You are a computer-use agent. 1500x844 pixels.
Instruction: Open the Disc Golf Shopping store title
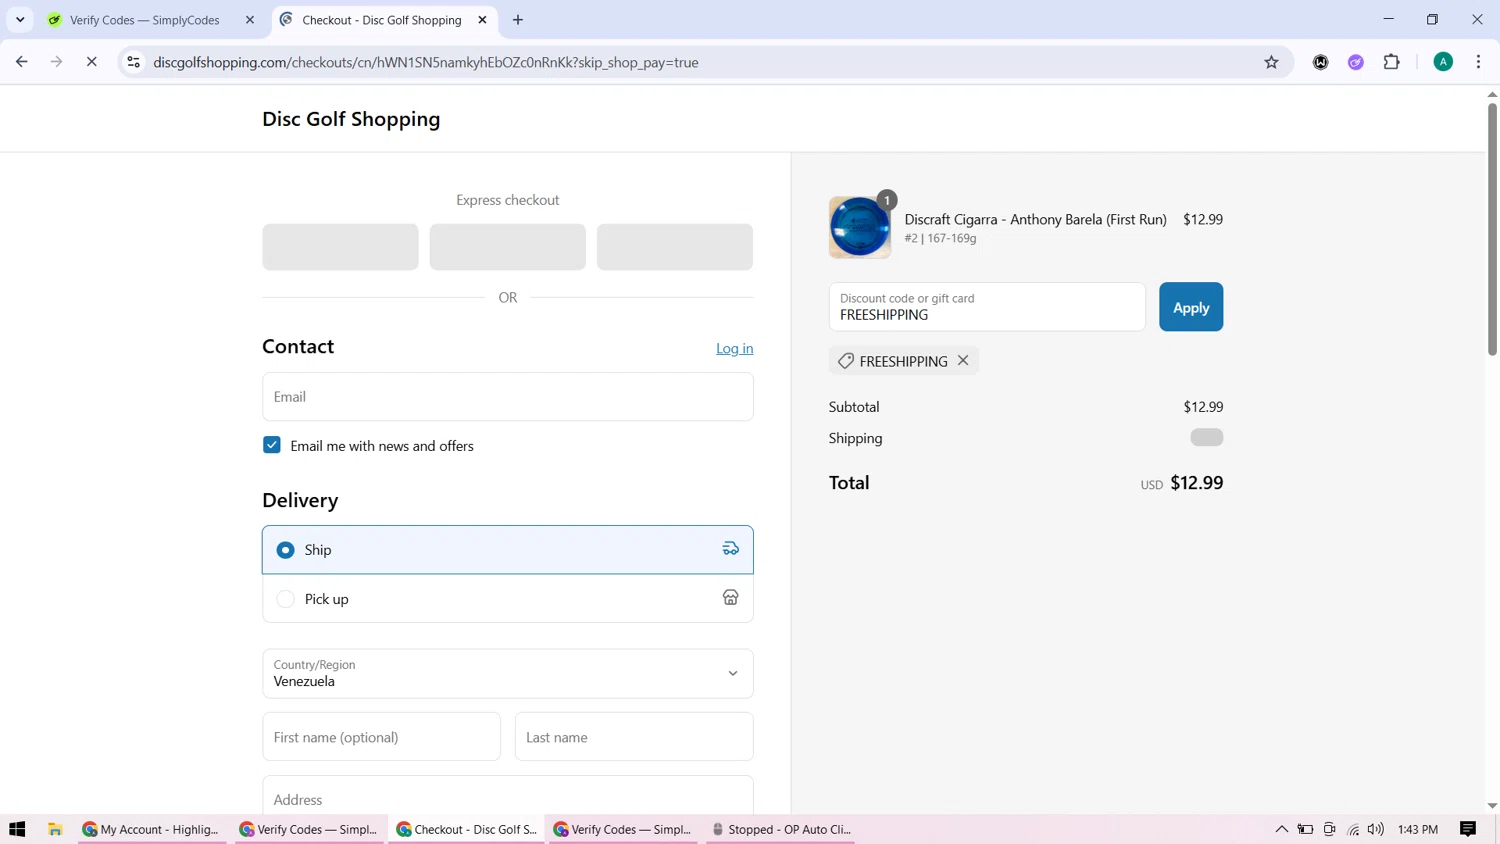351,119
